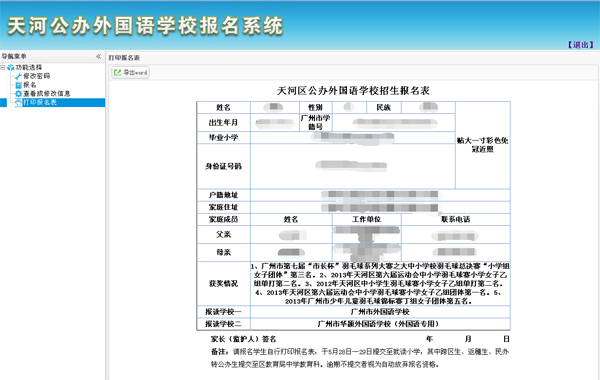Click the 导出word export button

pos(130,72)
